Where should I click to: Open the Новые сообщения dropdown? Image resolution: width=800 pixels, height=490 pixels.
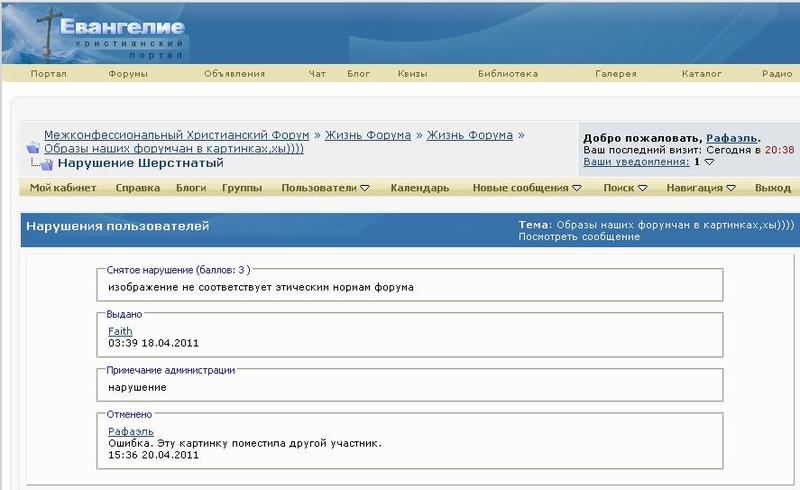pos(527,188)
